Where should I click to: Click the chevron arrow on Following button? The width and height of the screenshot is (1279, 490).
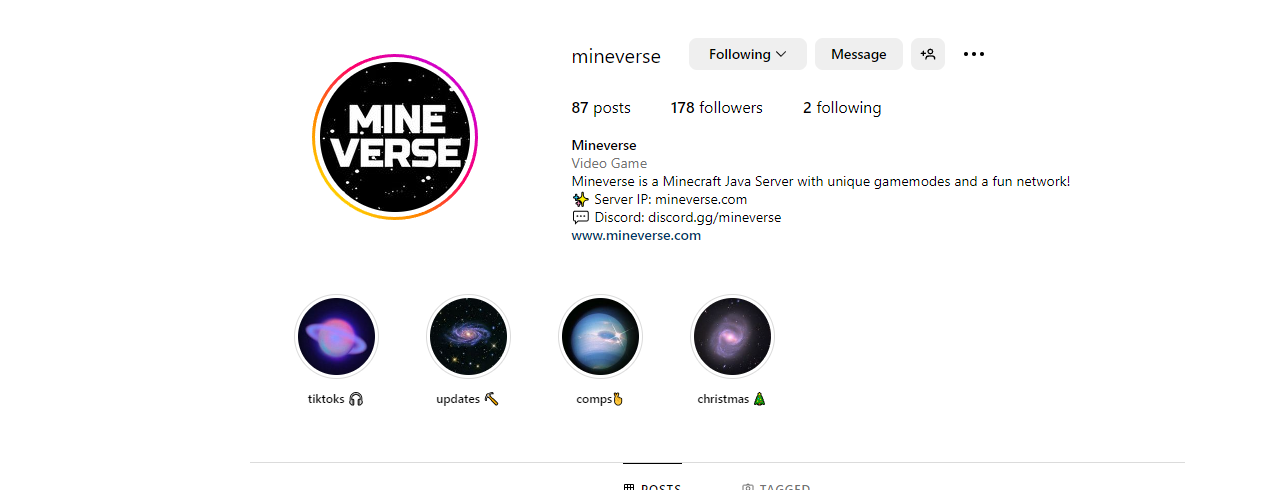(781, 54)
